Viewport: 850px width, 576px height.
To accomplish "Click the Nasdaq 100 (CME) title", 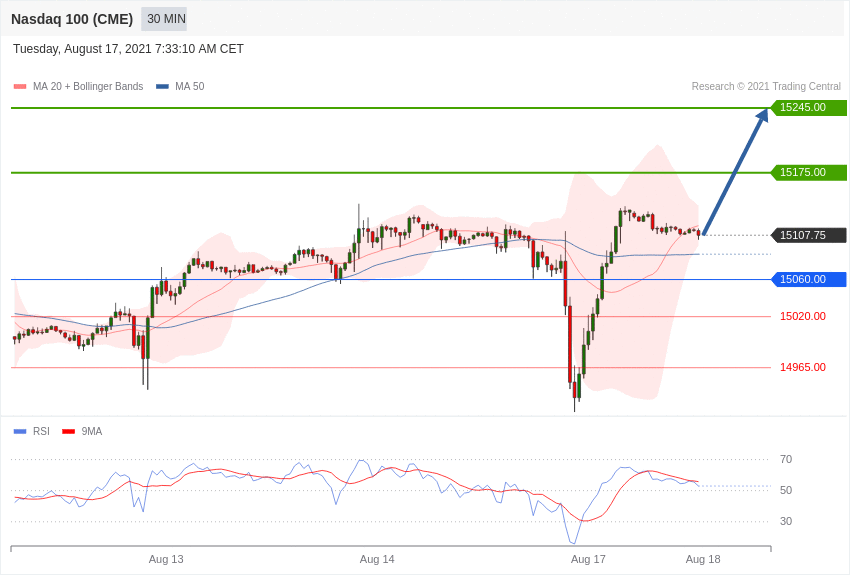I will coord(72,19).
